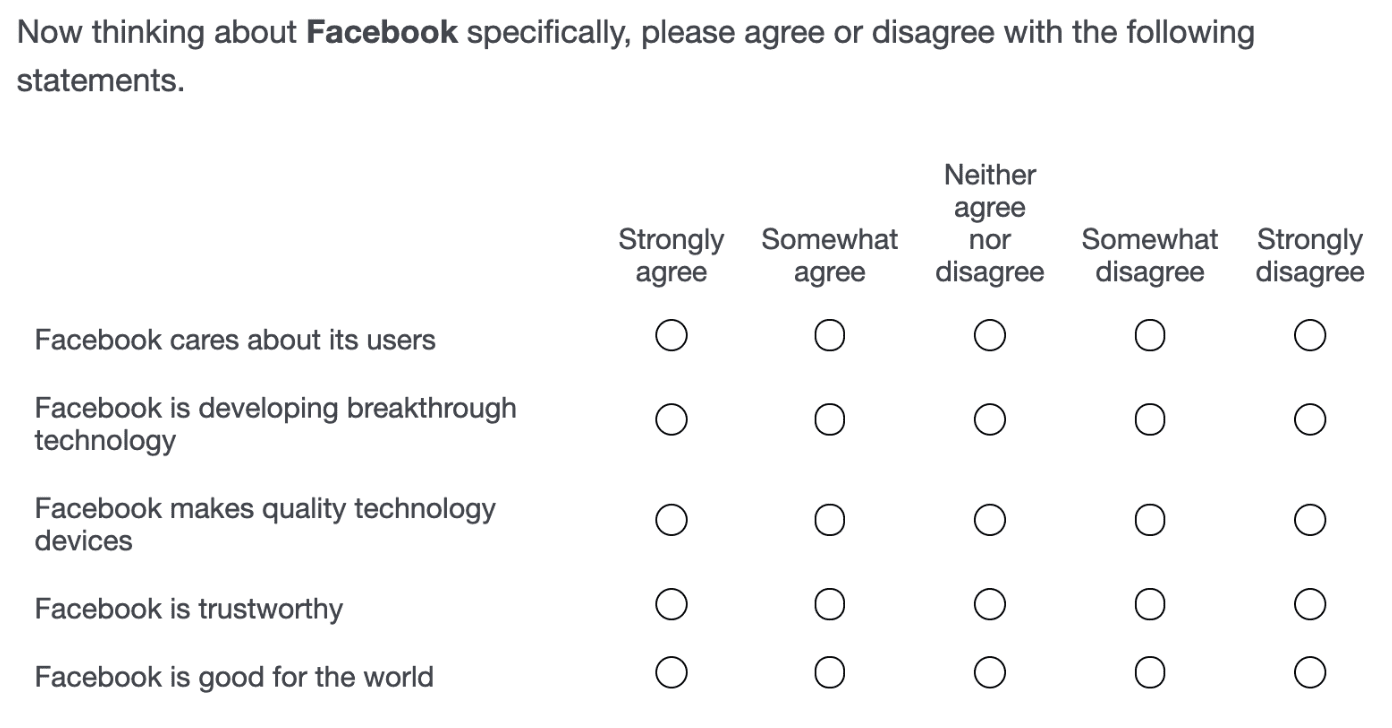Mark Strongly disagree for Facebook is trustworthy
This screenshot has height=728, width=1392.
(x=1310, y=604)
